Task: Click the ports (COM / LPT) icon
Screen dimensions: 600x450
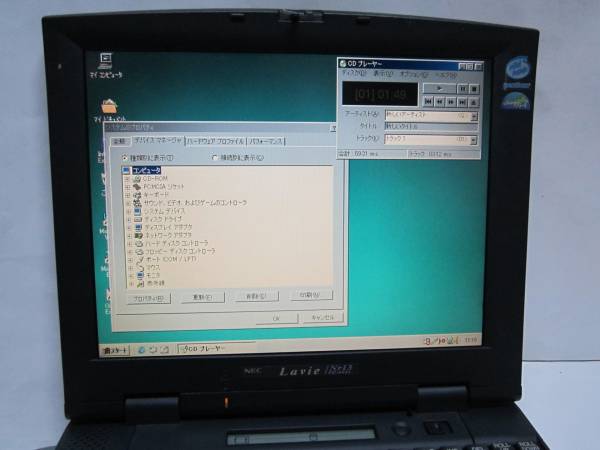Action: click(x=140, y=259)
